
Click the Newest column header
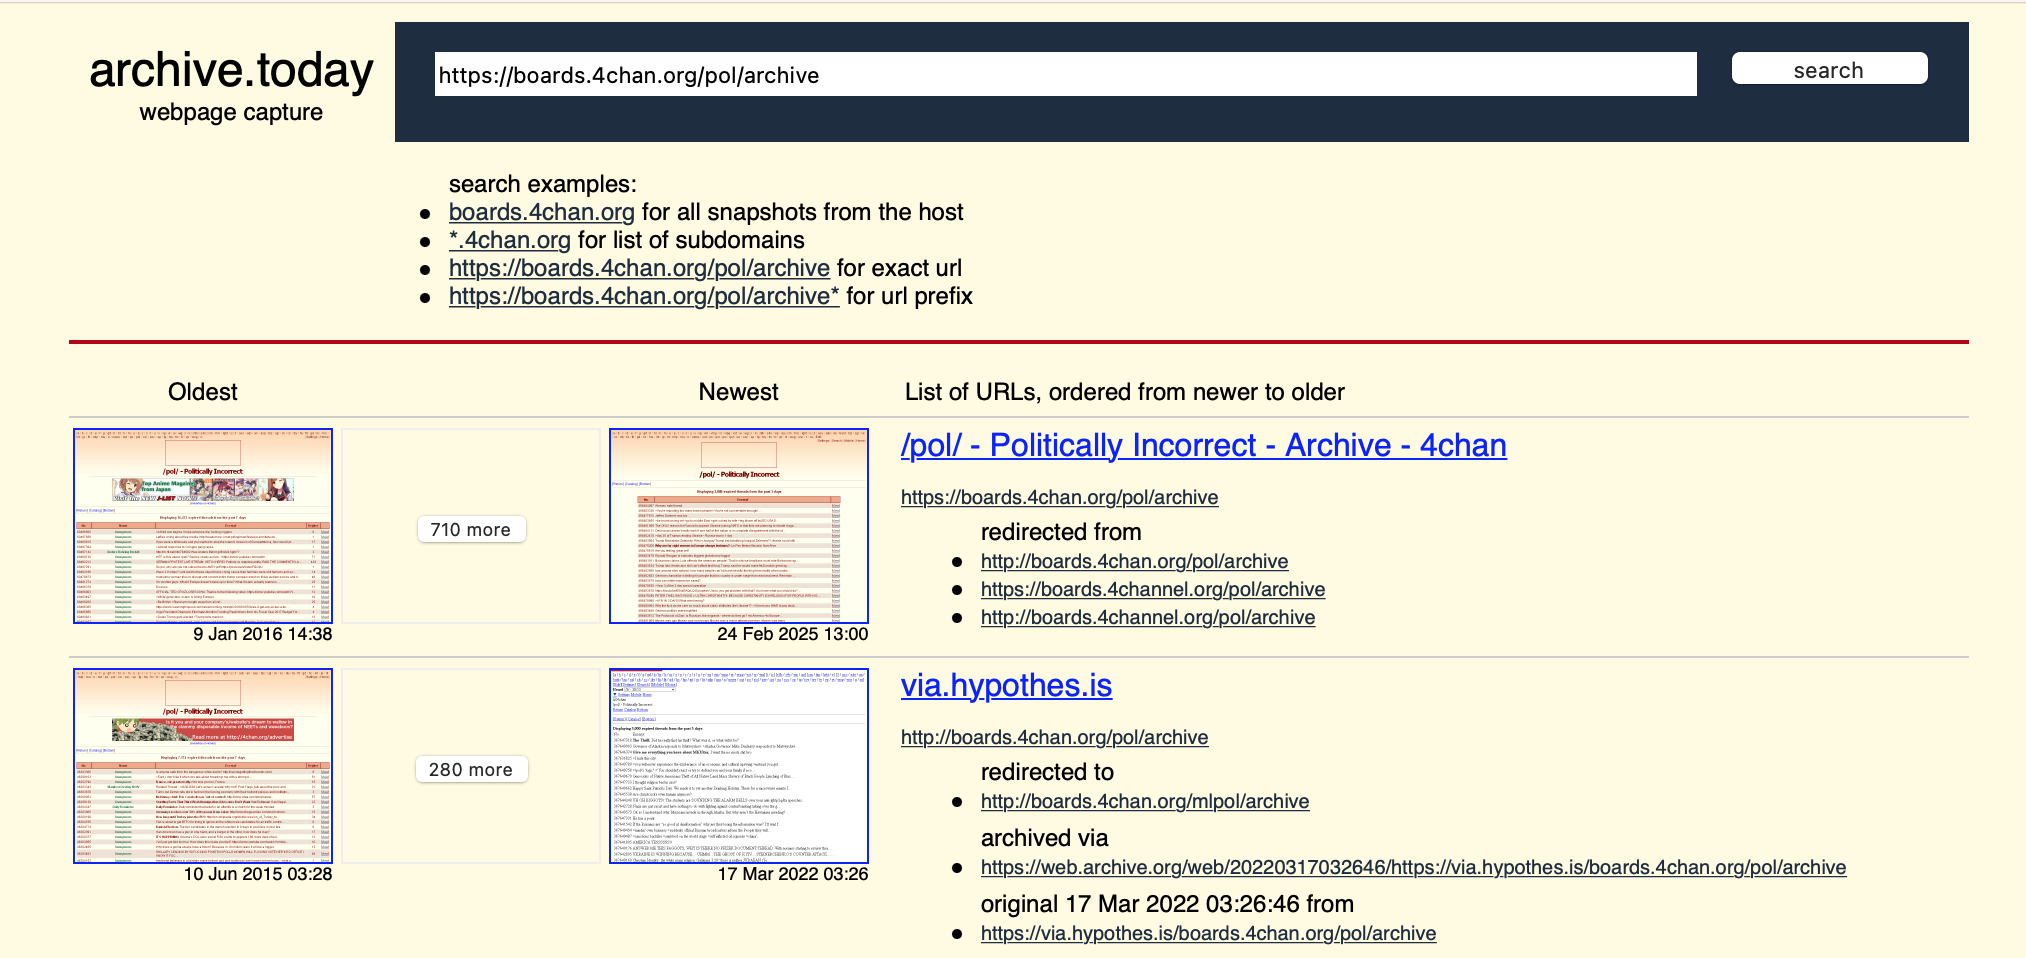(x=739, y=392)
